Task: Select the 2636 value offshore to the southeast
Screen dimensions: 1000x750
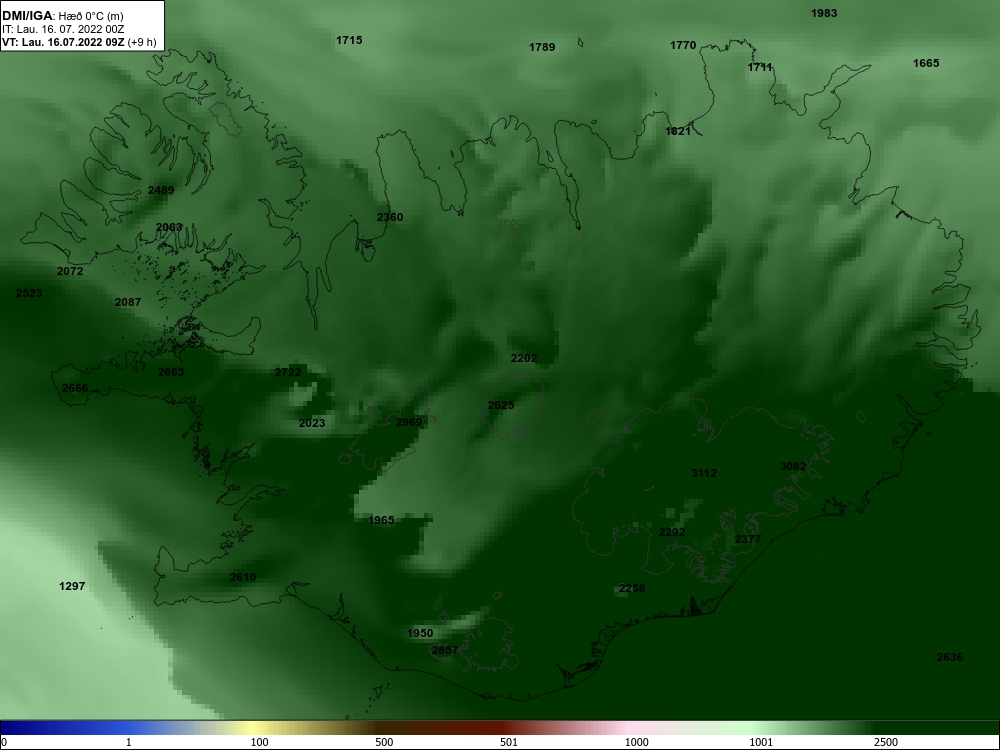Action: [950, 658]
